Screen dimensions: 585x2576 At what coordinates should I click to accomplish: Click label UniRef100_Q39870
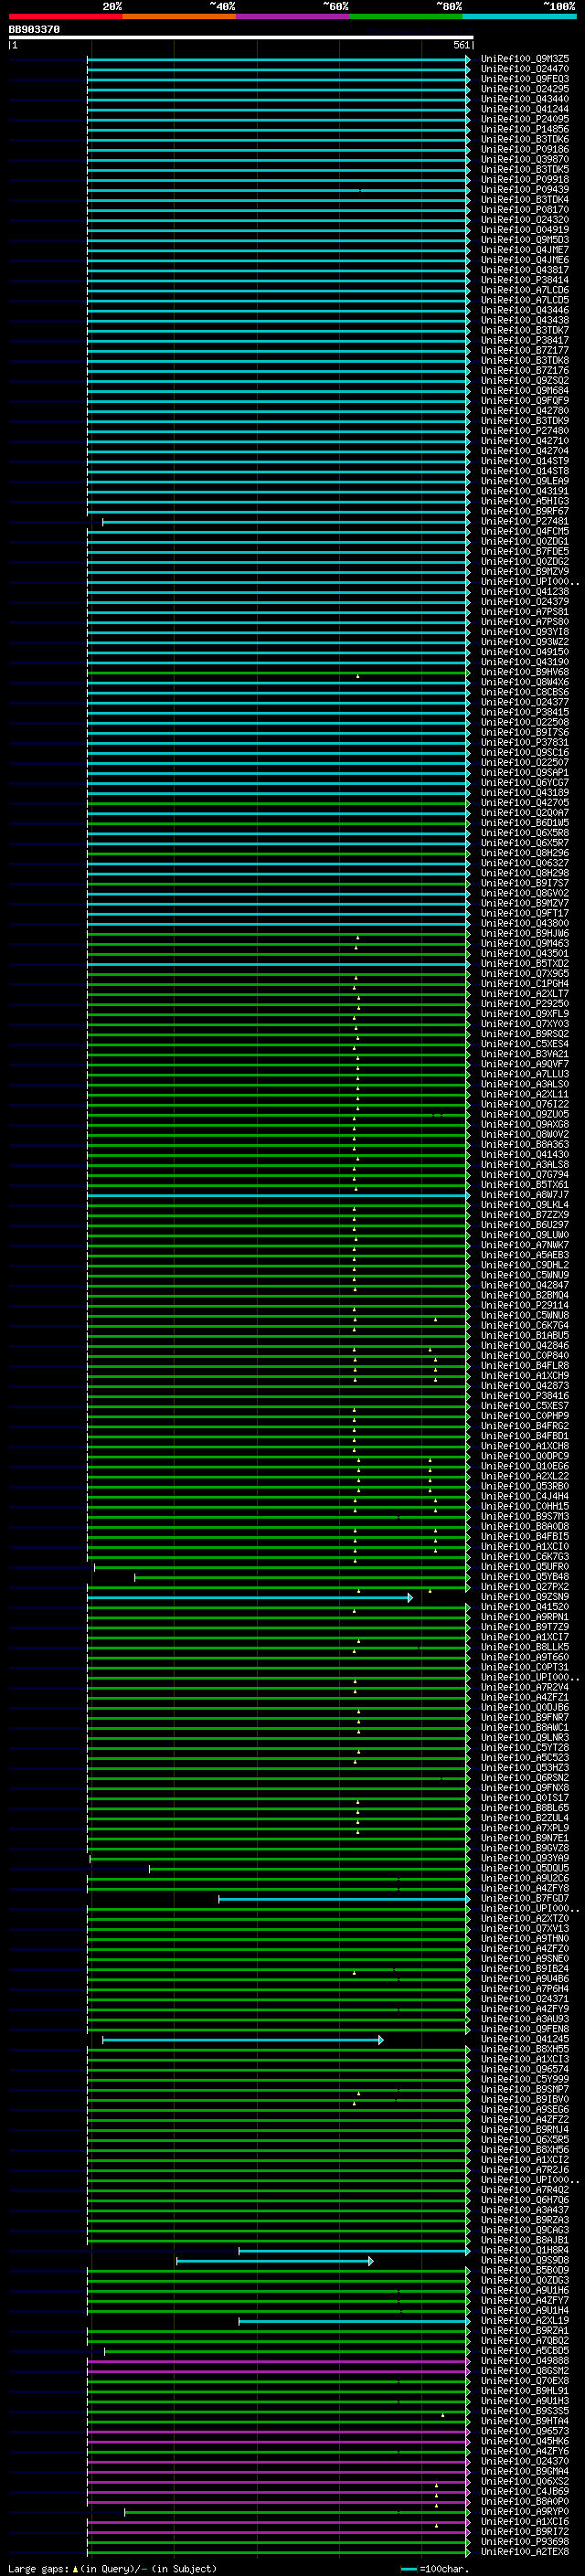(525, 159)
